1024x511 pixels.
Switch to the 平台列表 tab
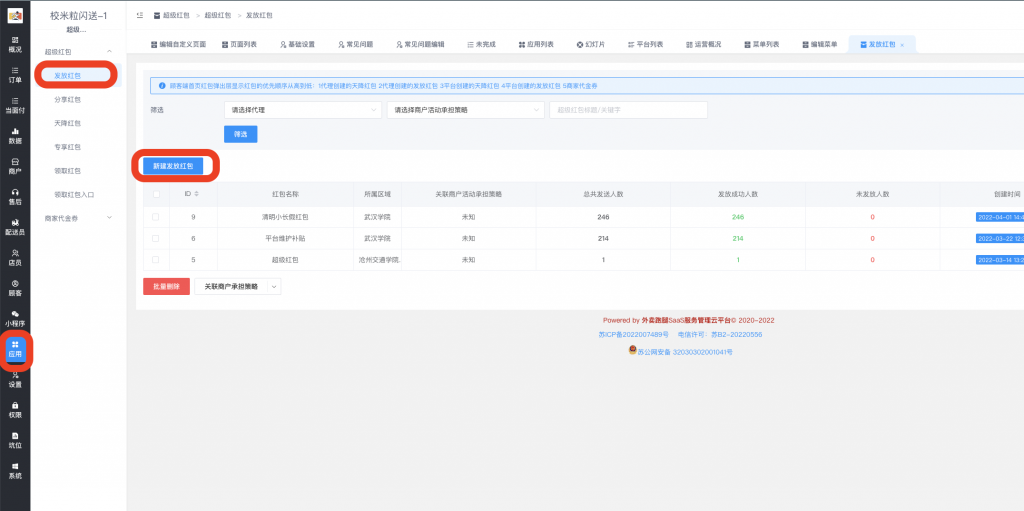646,44
